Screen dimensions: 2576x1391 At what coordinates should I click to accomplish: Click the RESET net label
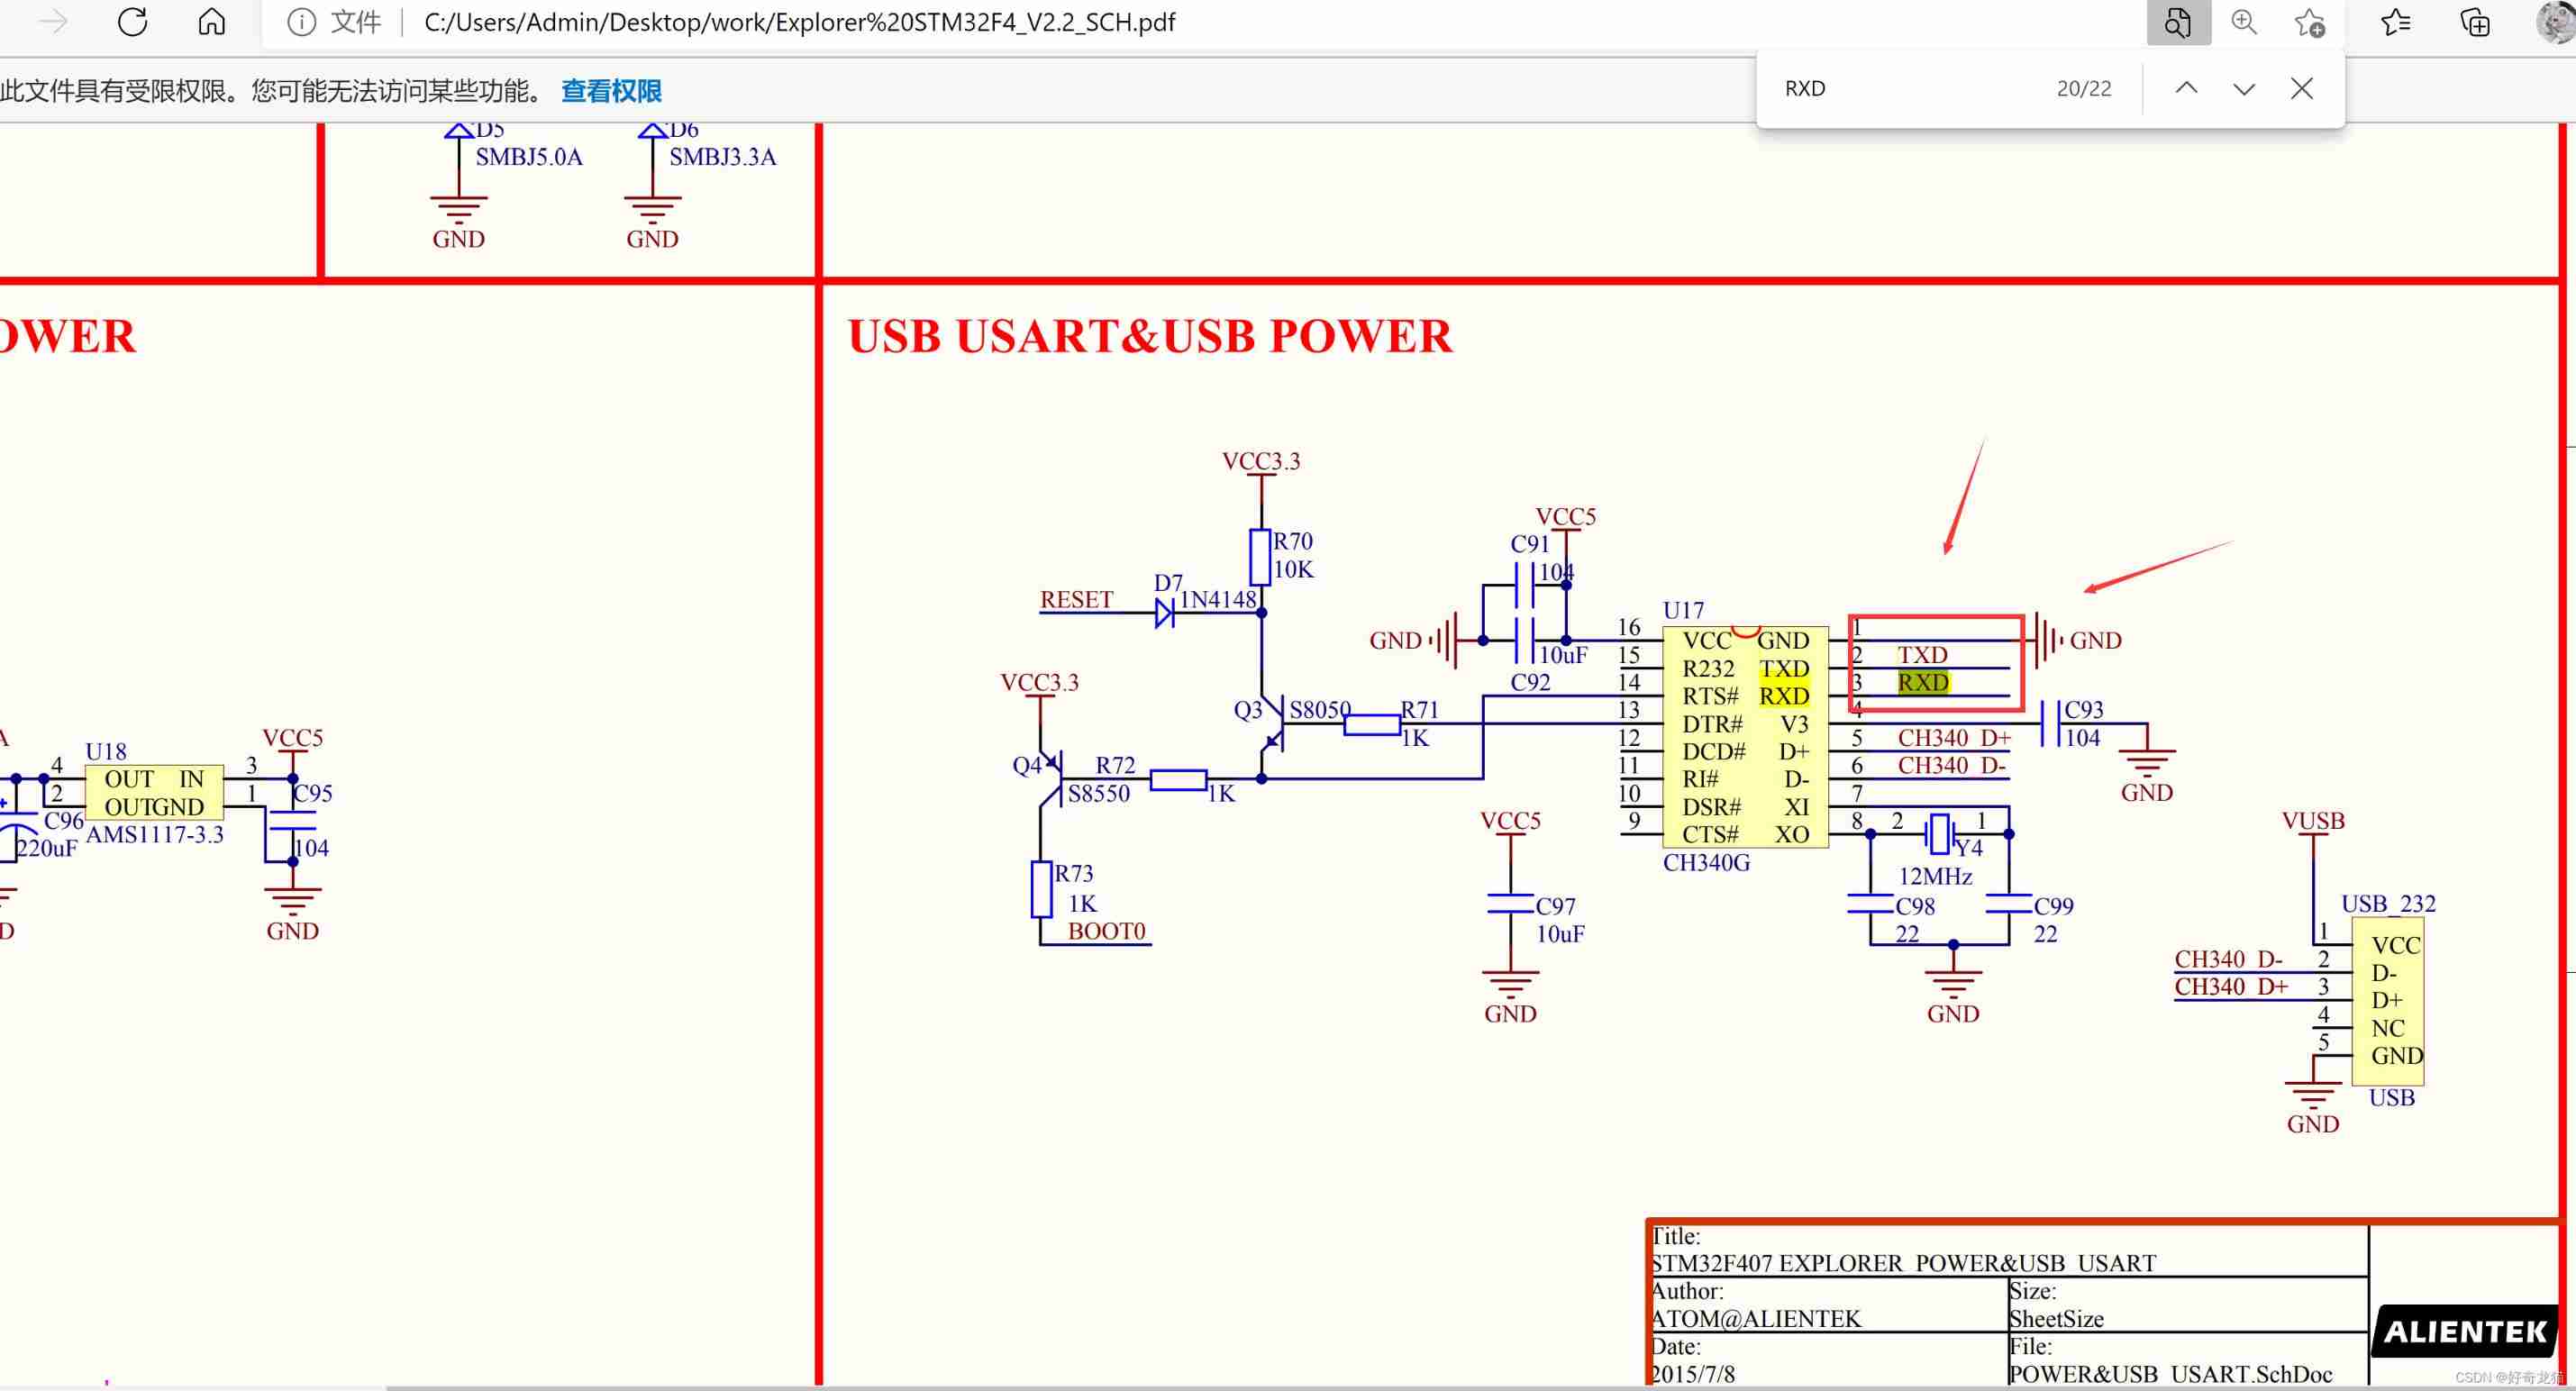1076,599
